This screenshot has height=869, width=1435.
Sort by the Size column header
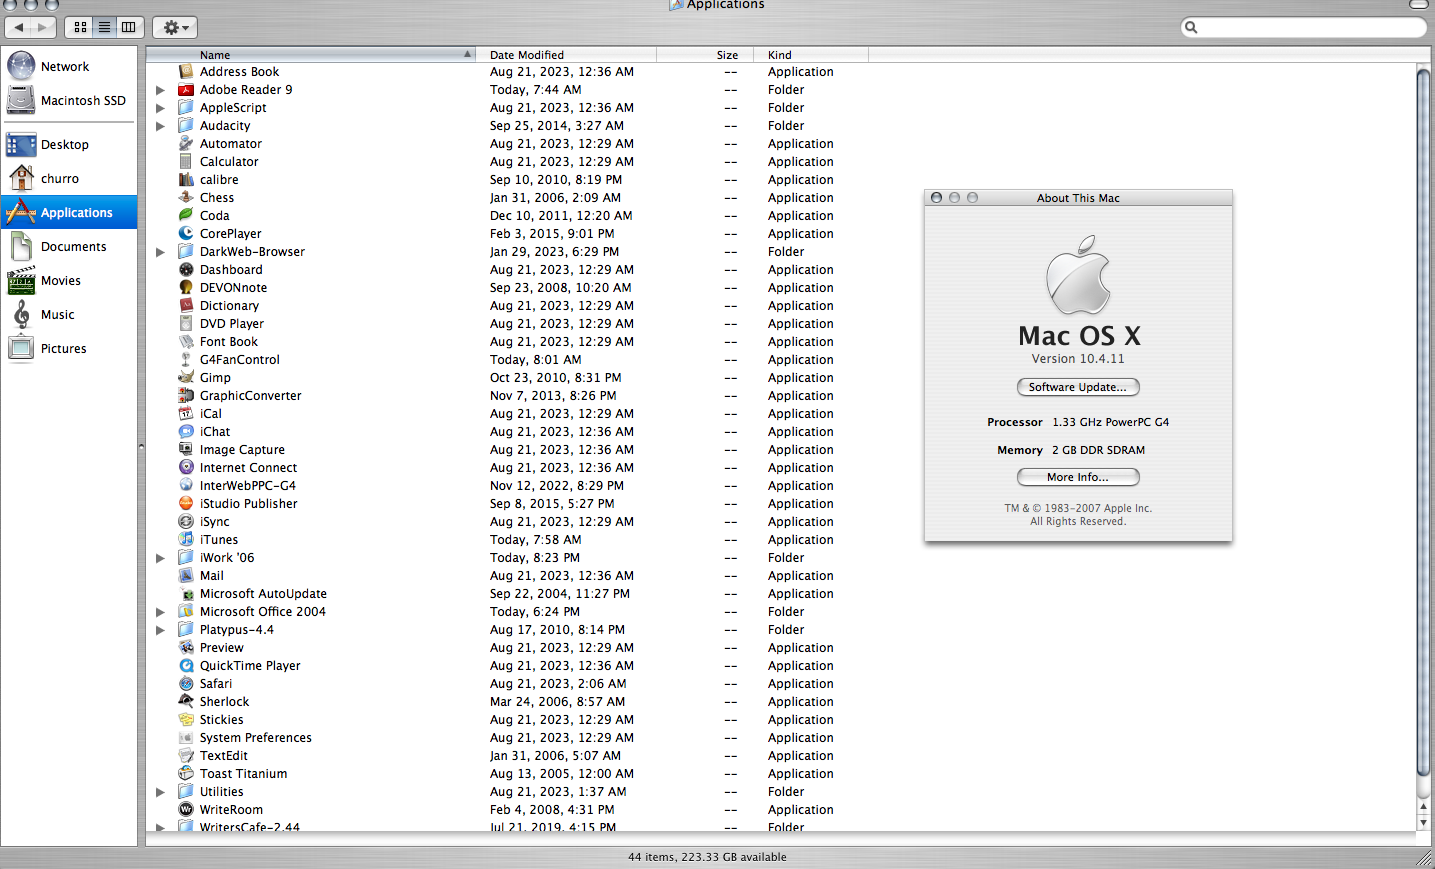(x=705, y=55)
